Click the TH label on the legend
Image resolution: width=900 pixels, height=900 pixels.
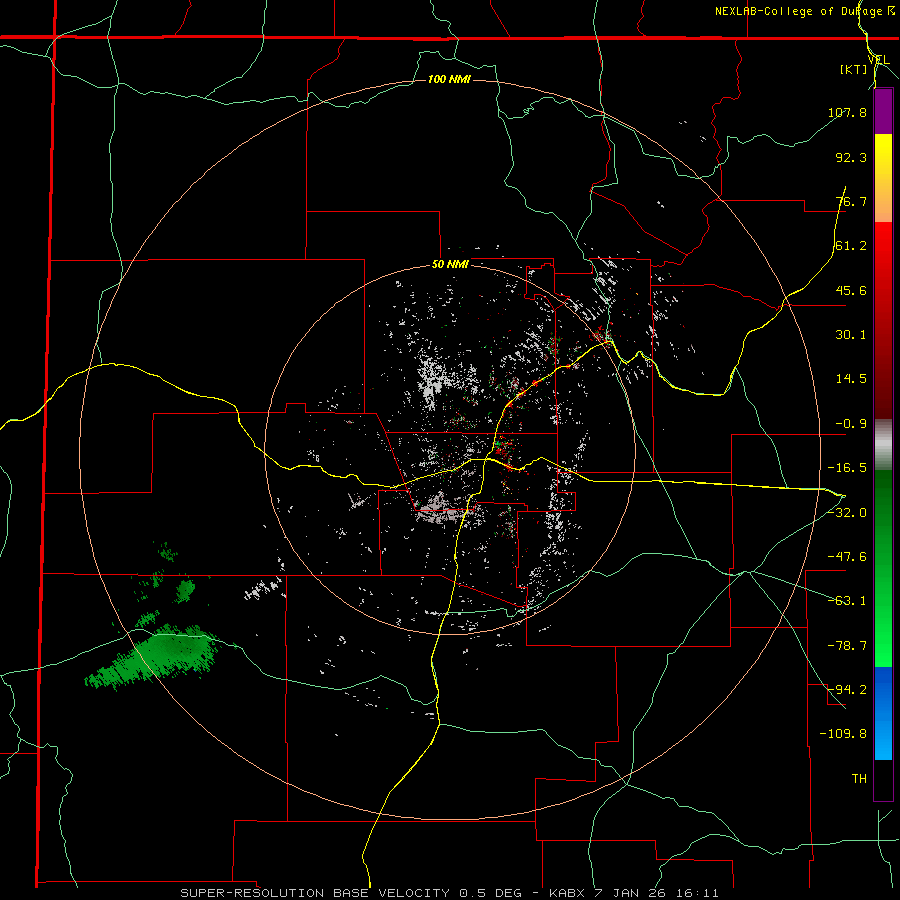[x=859, y=779]
